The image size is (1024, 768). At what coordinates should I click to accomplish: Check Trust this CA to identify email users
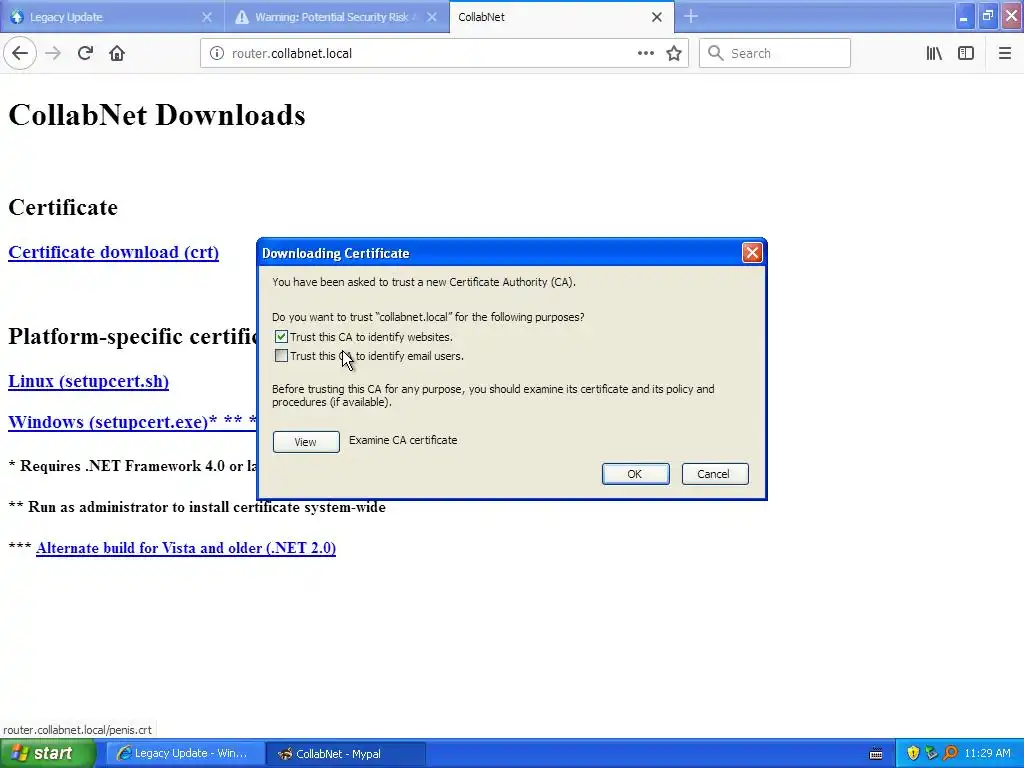pyautogui.click(x=281, y=356)
